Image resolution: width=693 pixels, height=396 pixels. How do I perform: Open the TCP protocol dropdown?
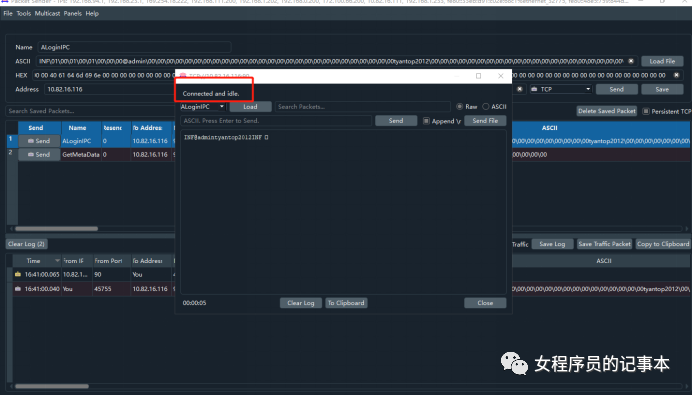click(560, 89)
